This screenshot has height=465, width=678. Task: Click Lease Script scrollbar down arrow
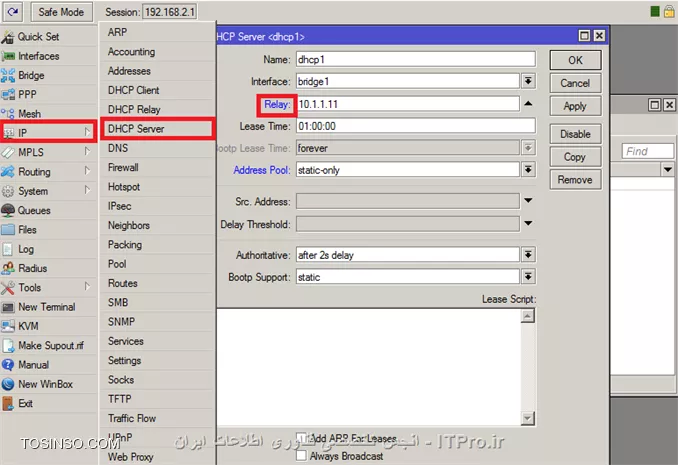[528, 418]
